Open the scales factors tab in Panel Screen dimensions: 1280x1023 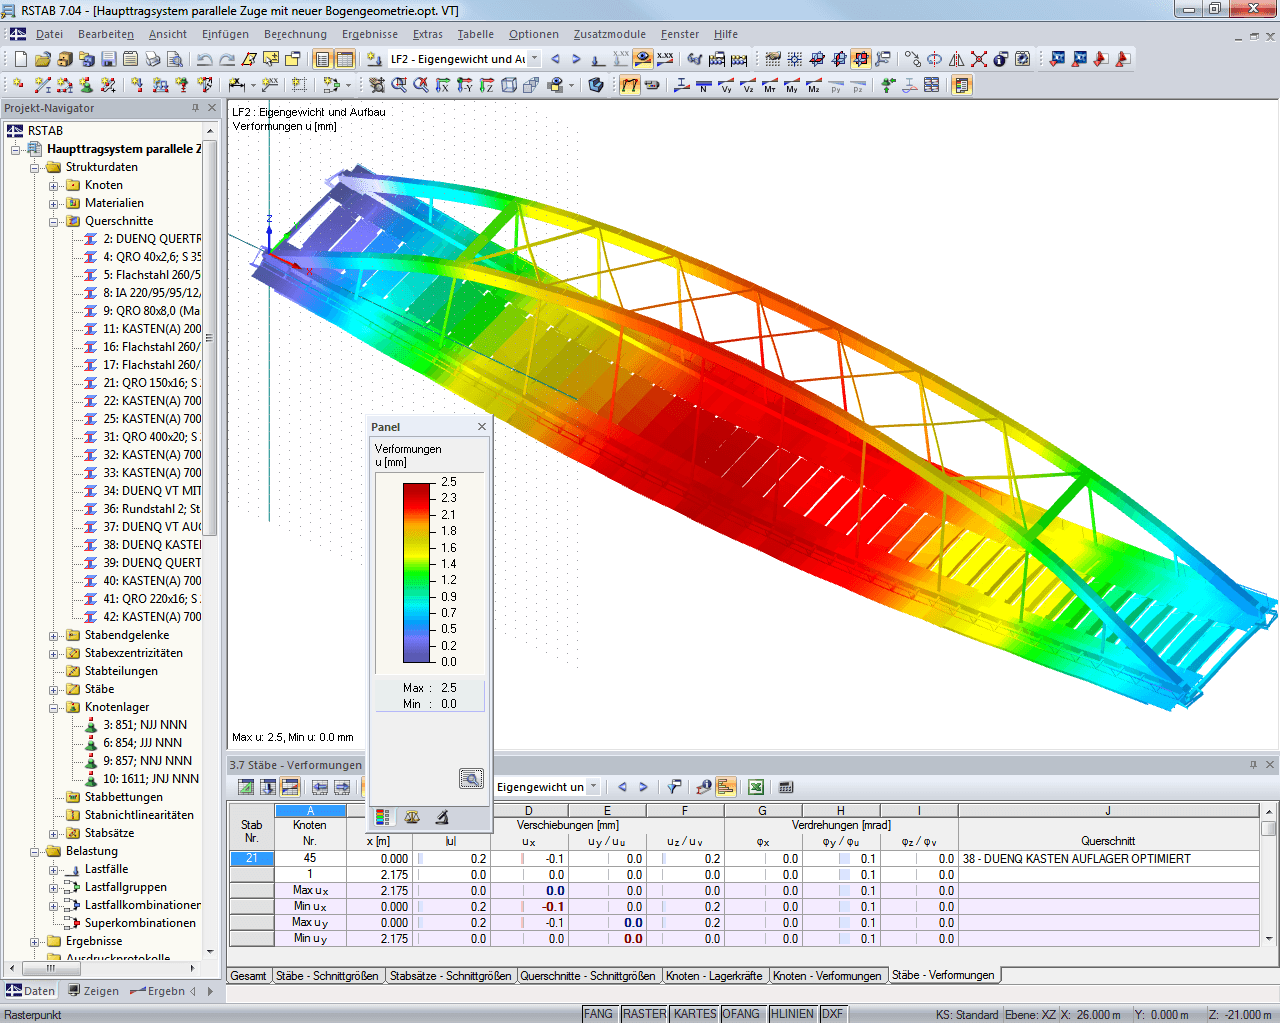(x=412, y=817)
